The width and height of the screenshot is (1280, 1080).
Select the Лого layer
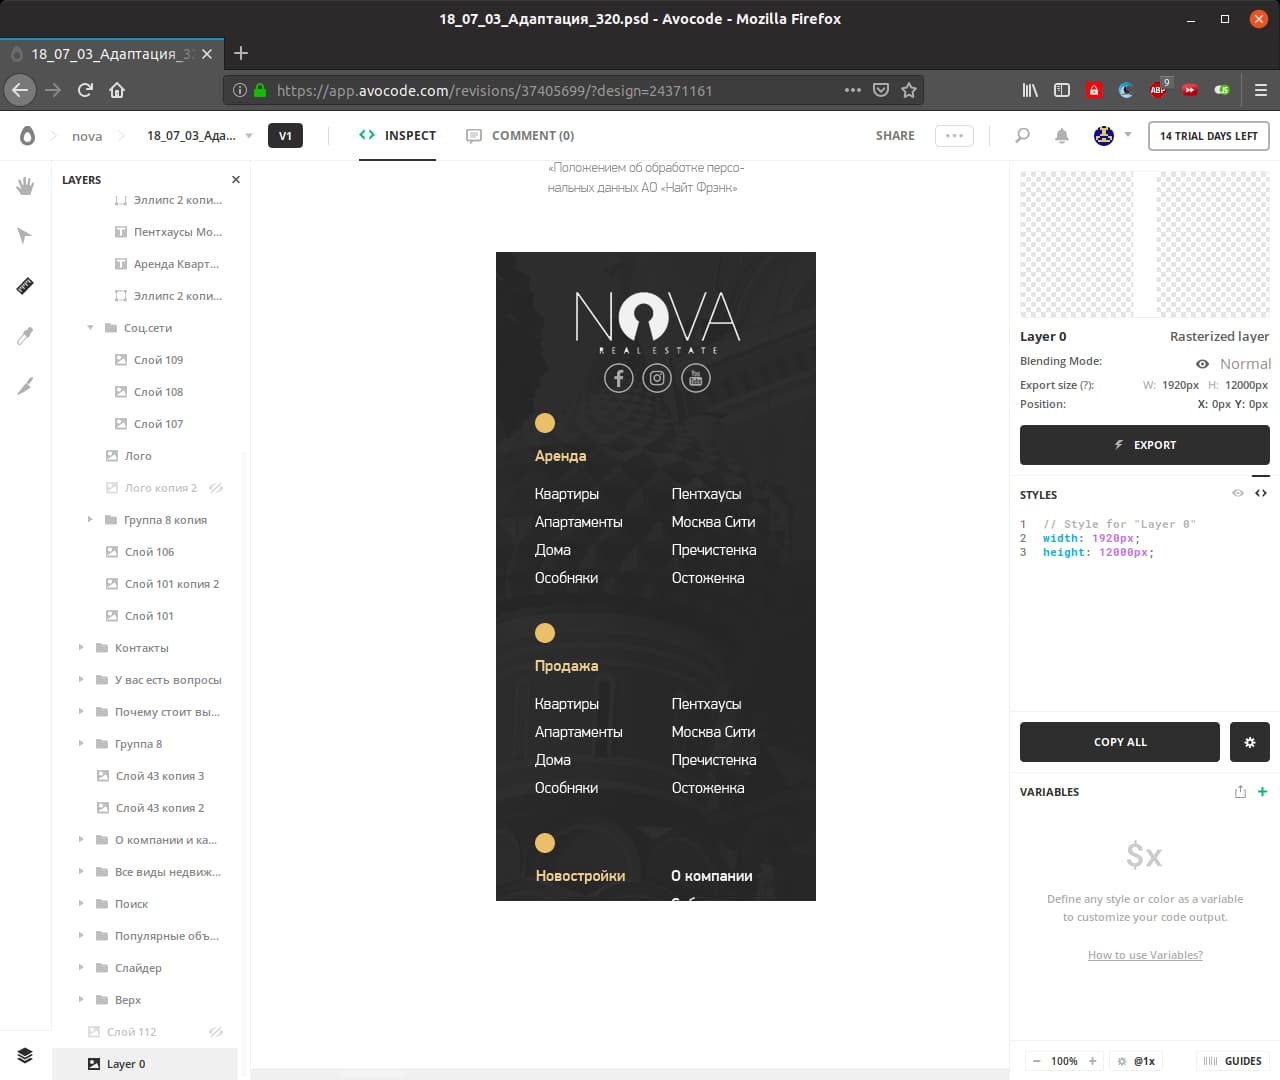(138, 456)
